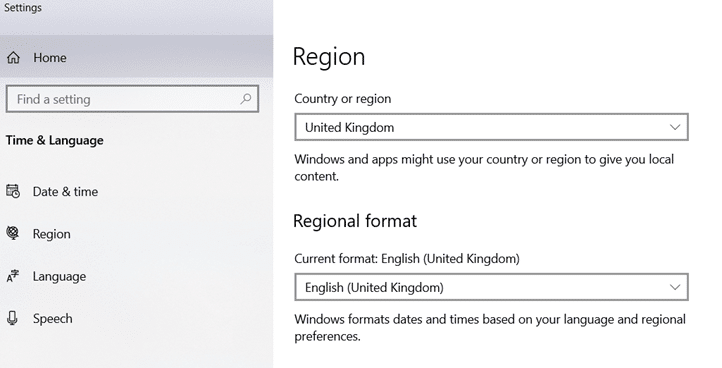722x368 pixels.
Task: Click the Home house icon
Action: pos(13,58)
